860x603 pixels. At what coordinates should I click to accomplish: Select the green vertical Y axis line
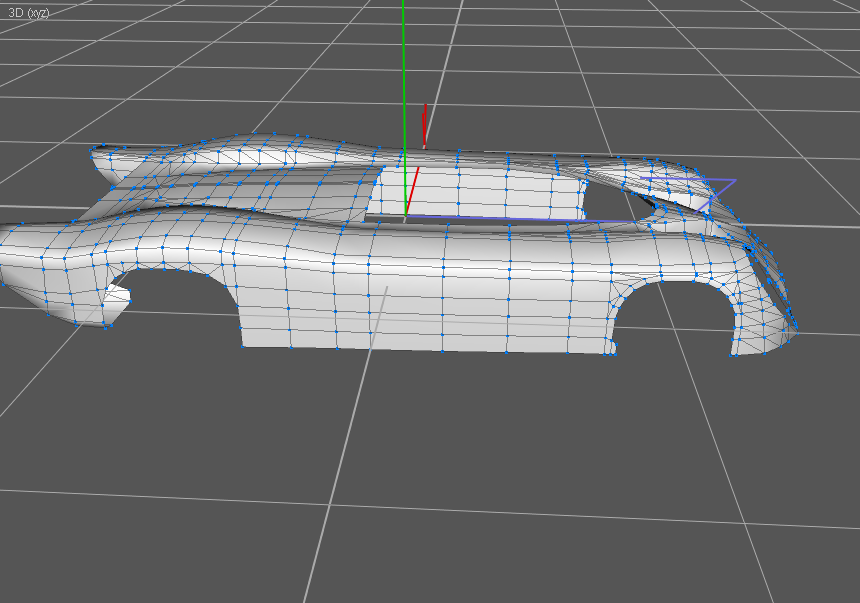[404, 108]
